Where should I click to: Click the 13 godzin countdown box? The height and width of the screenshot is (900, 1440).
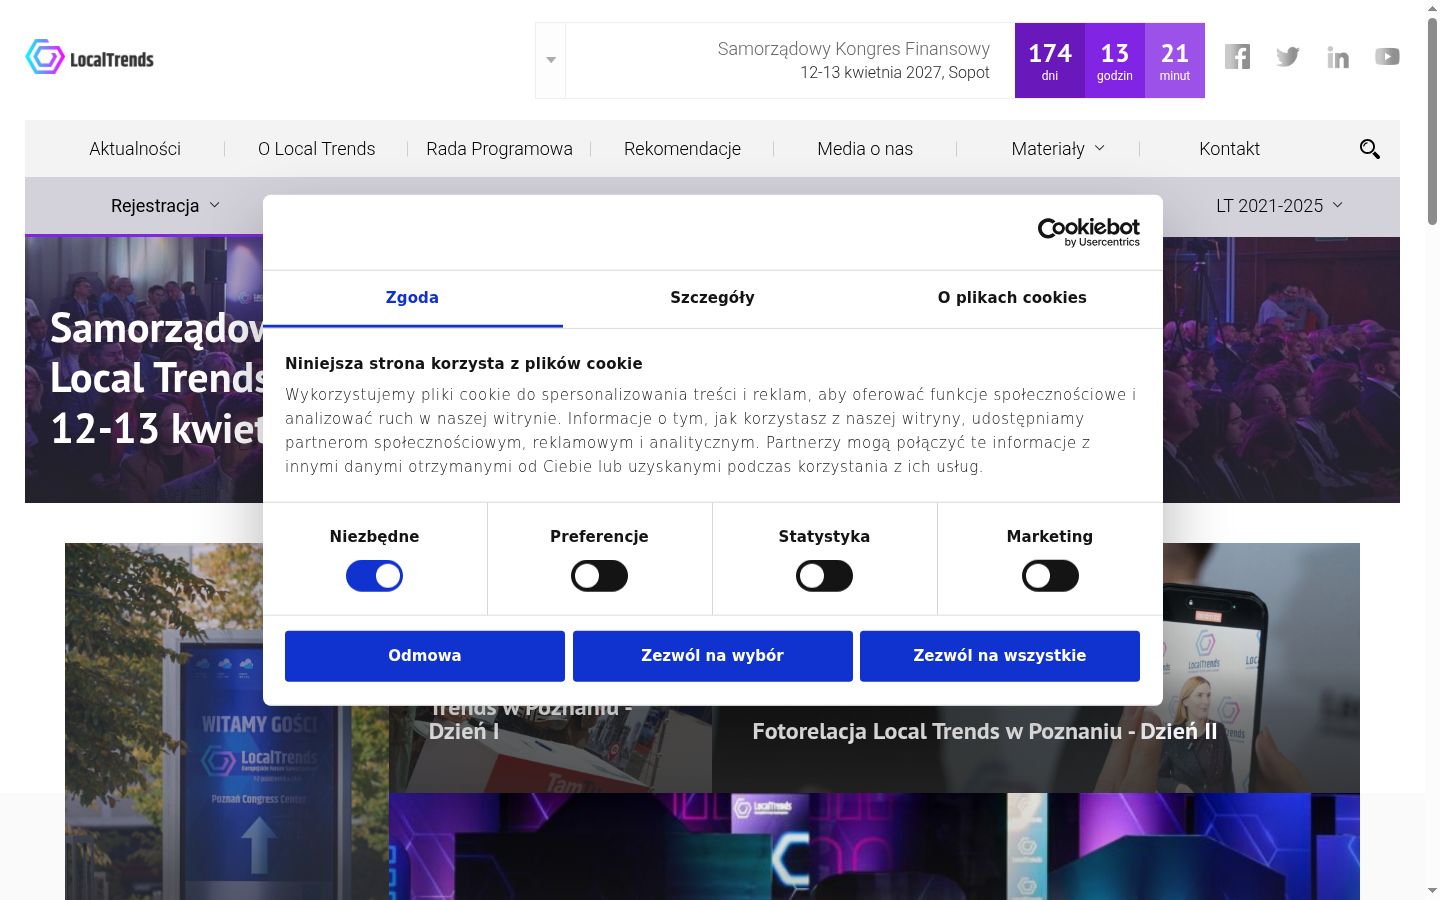(x=1115, y=60)
